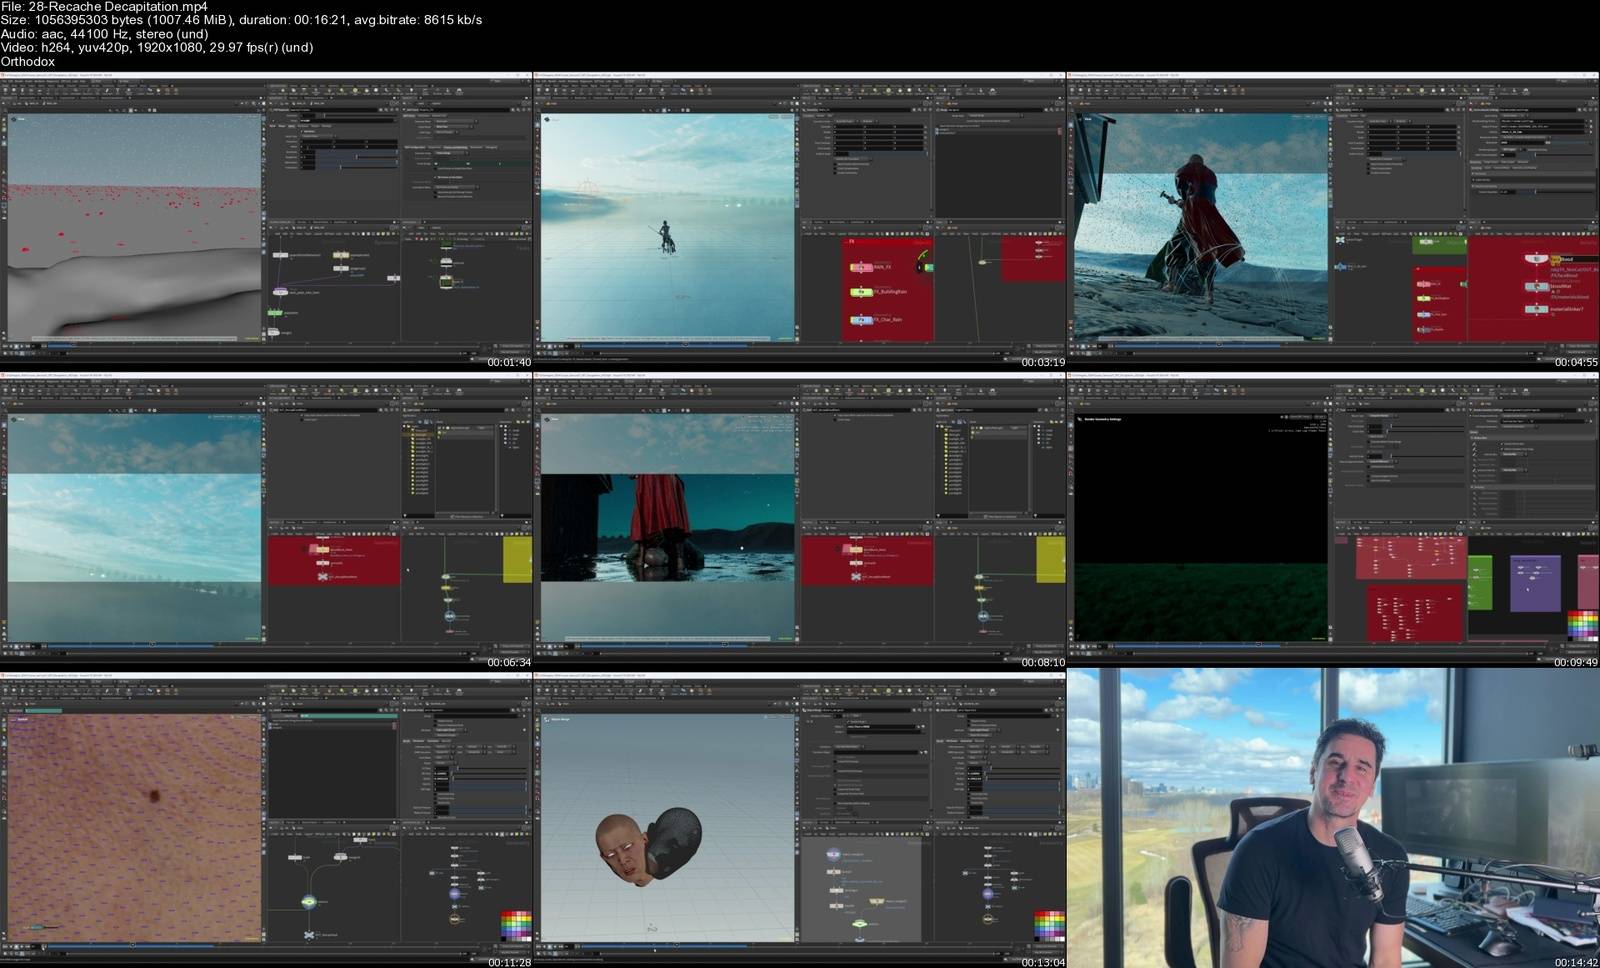Select the RAIN_FX node in 00:03:19 frame

click(x=862, y=267)
